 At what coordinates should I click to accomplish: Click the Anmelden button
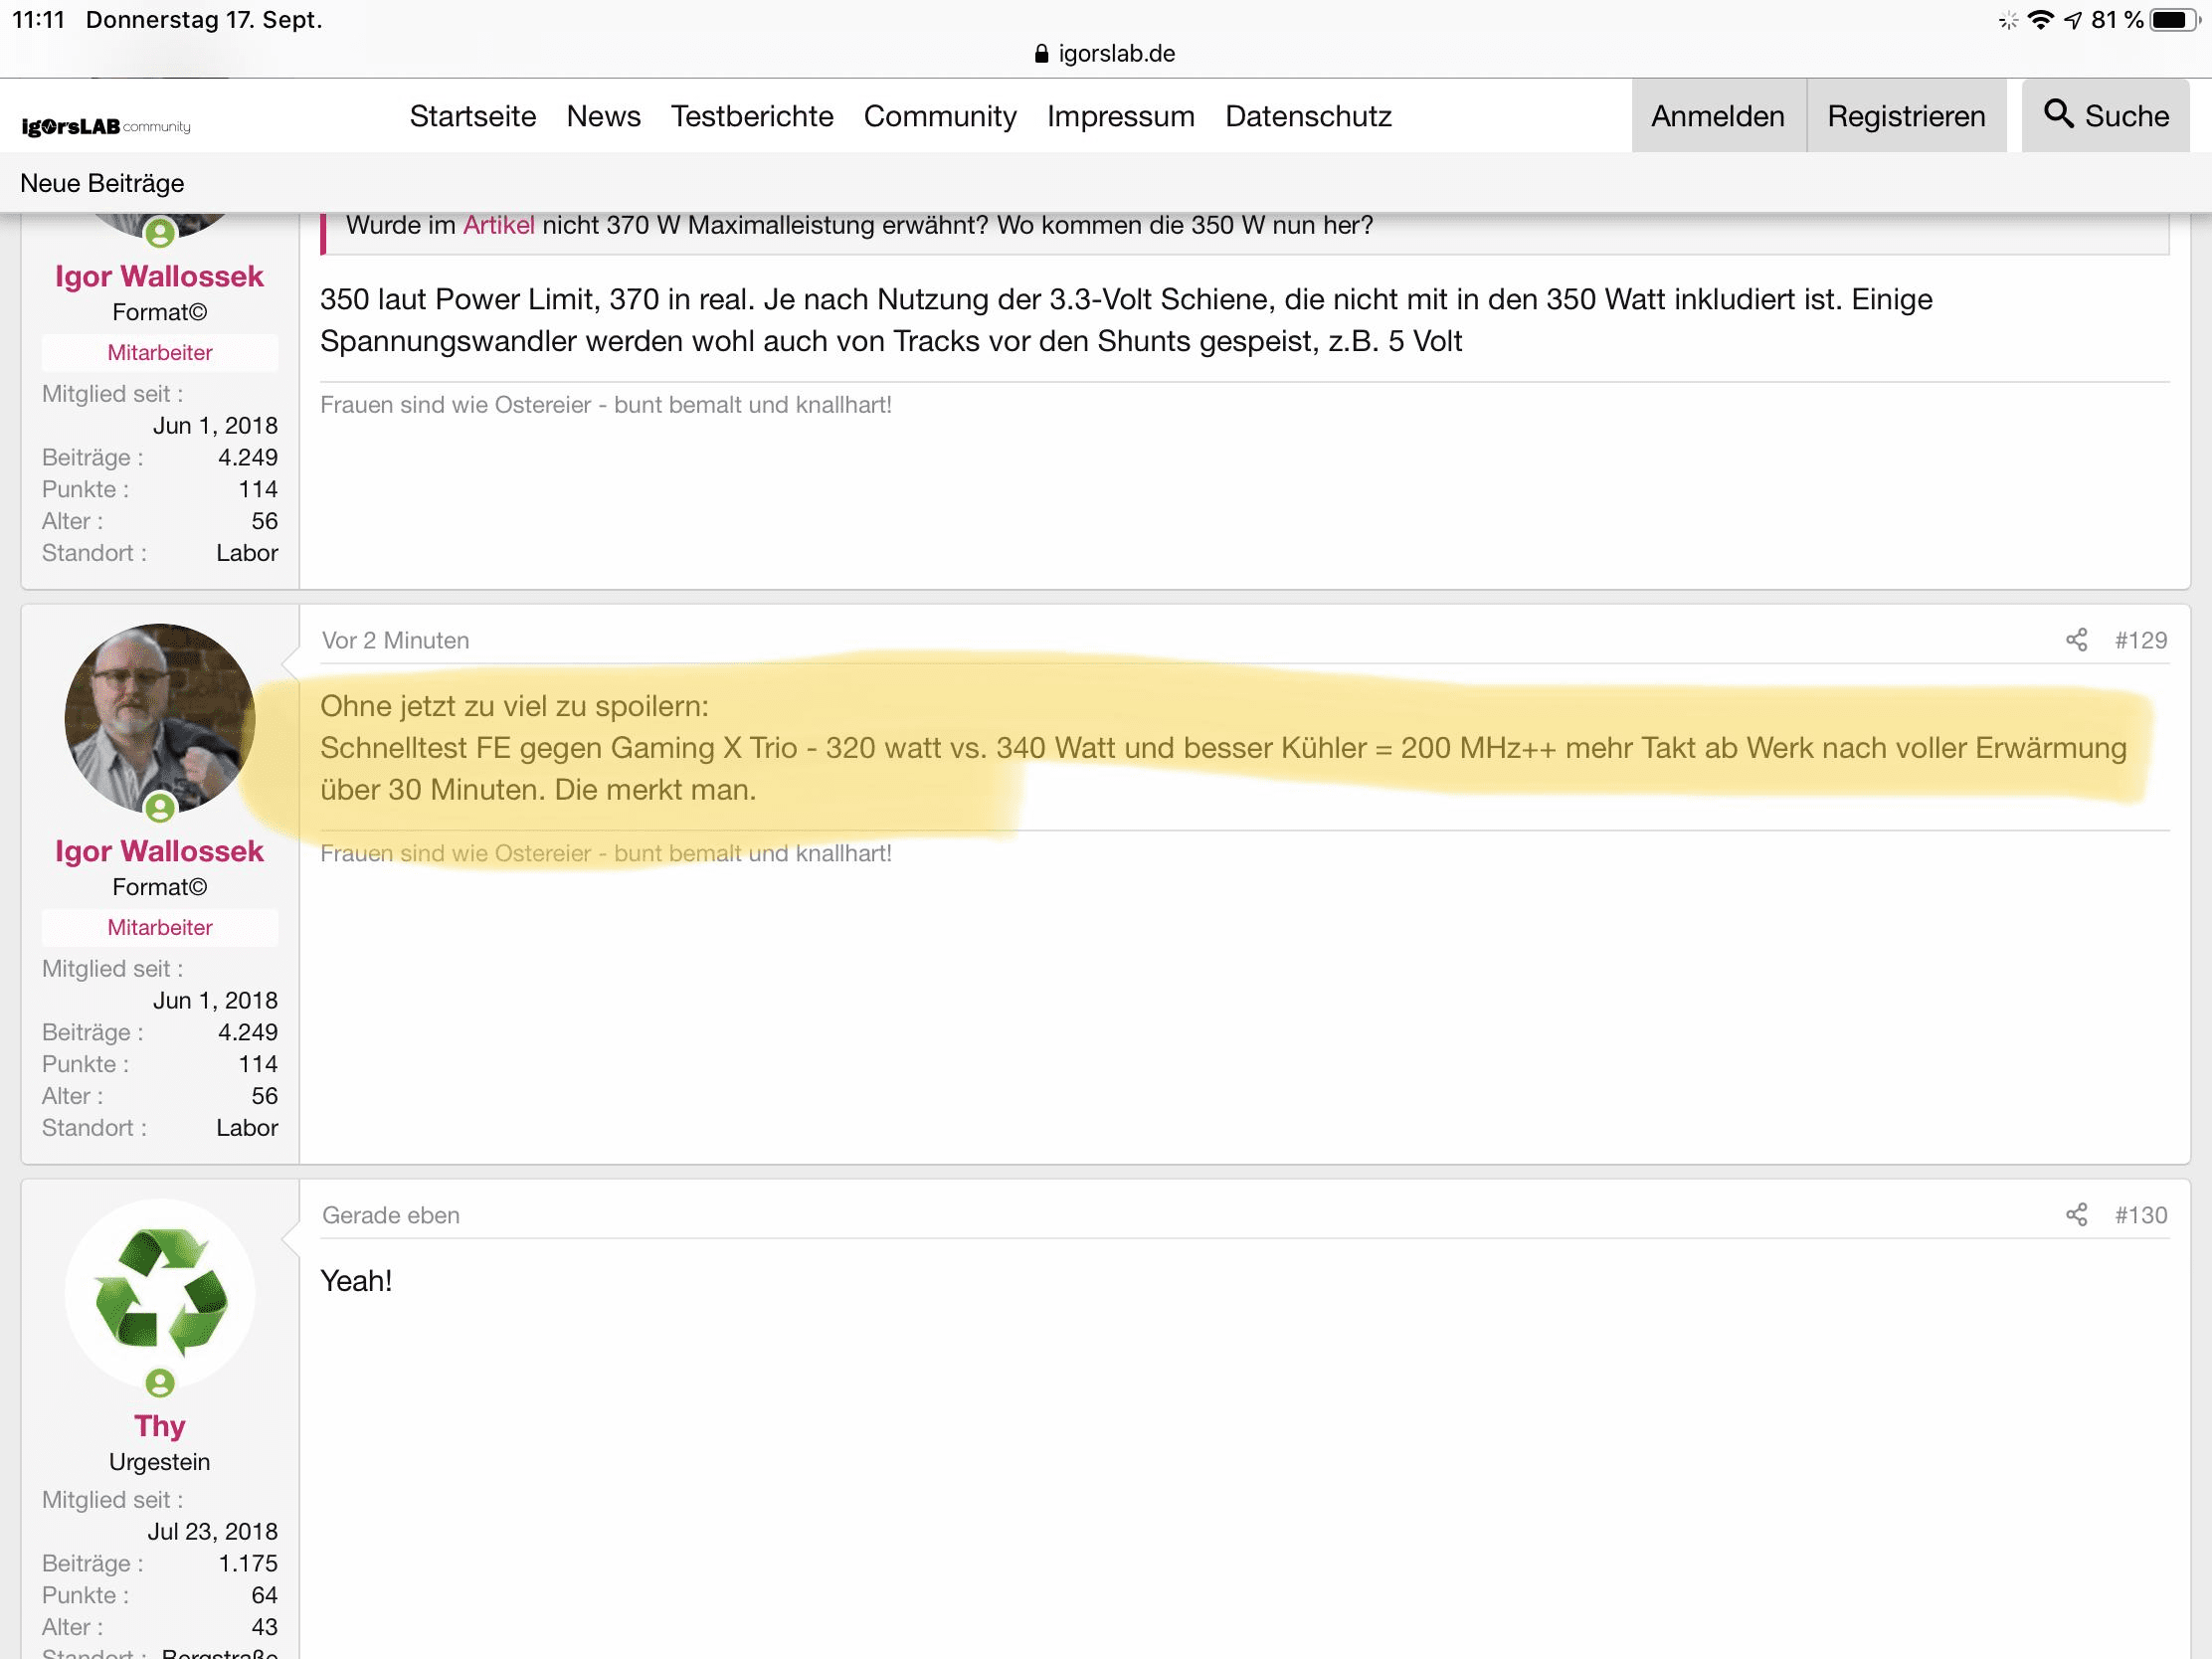(x=1717, y=116)
